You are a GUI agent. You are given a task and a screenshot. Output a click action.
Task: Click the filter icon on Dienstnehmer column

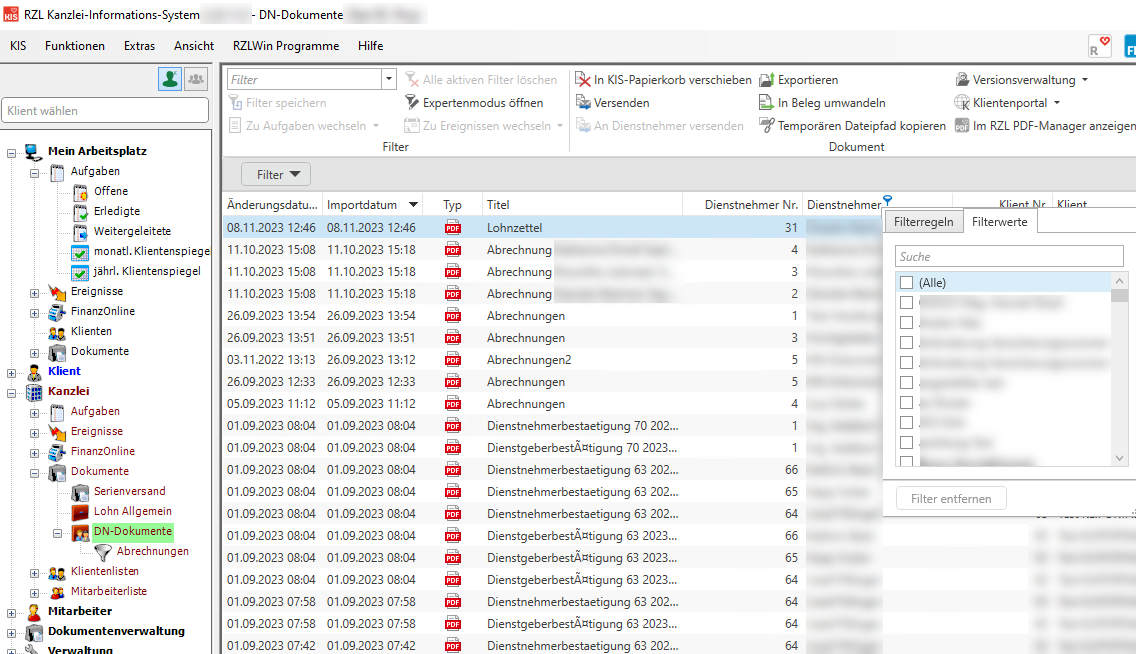pyautogui.click(x=887, y=201)
